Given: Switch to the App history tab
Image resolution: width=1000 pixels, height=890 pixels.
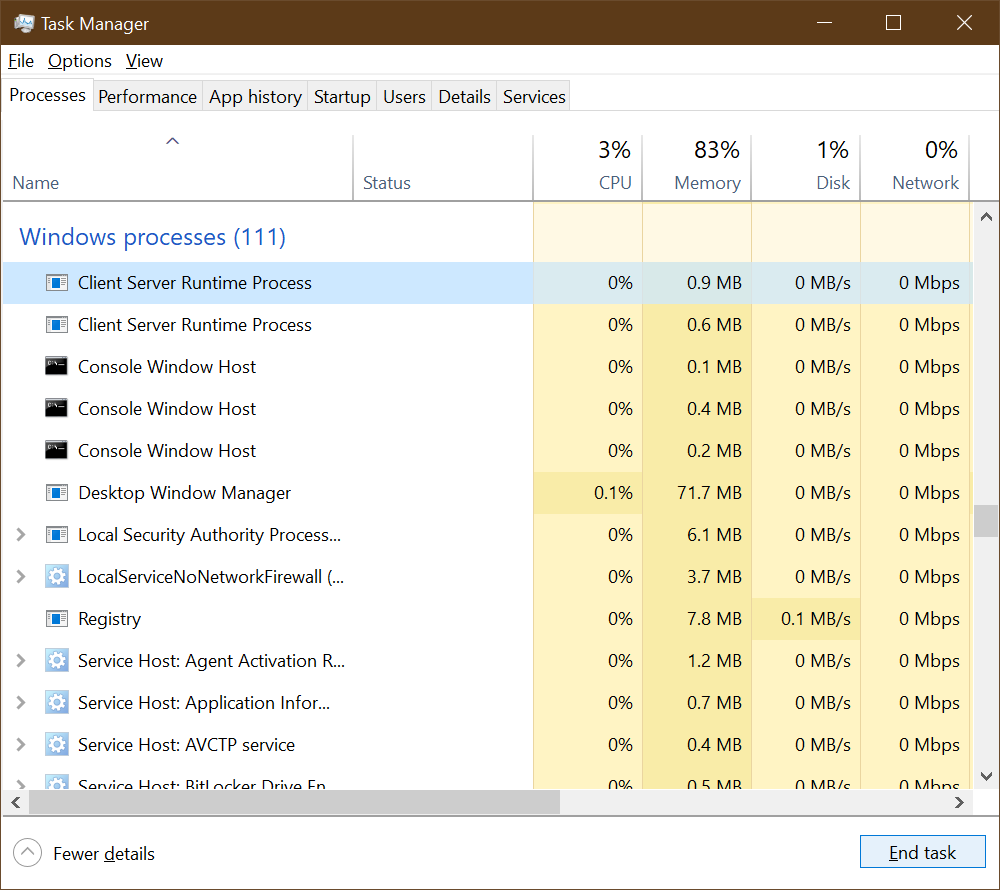Looking at the screenshot, I should [x=255, y=97].
